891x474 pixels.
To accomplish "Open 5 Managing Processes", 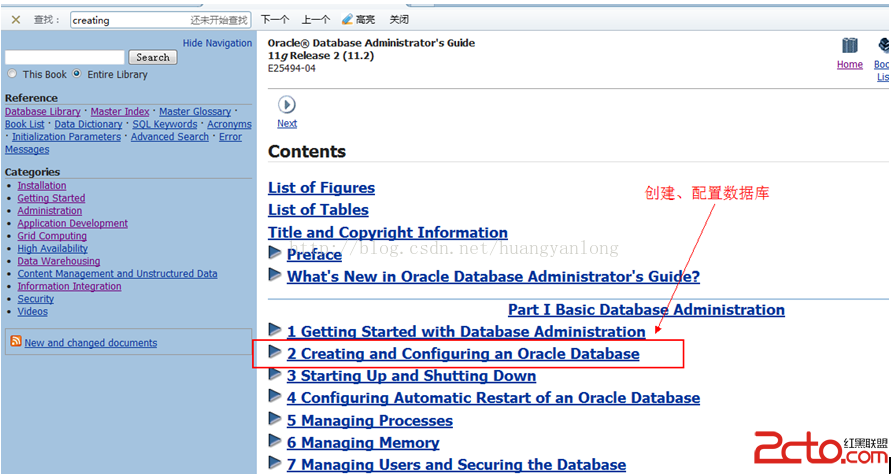I will [x=370, y=421].
